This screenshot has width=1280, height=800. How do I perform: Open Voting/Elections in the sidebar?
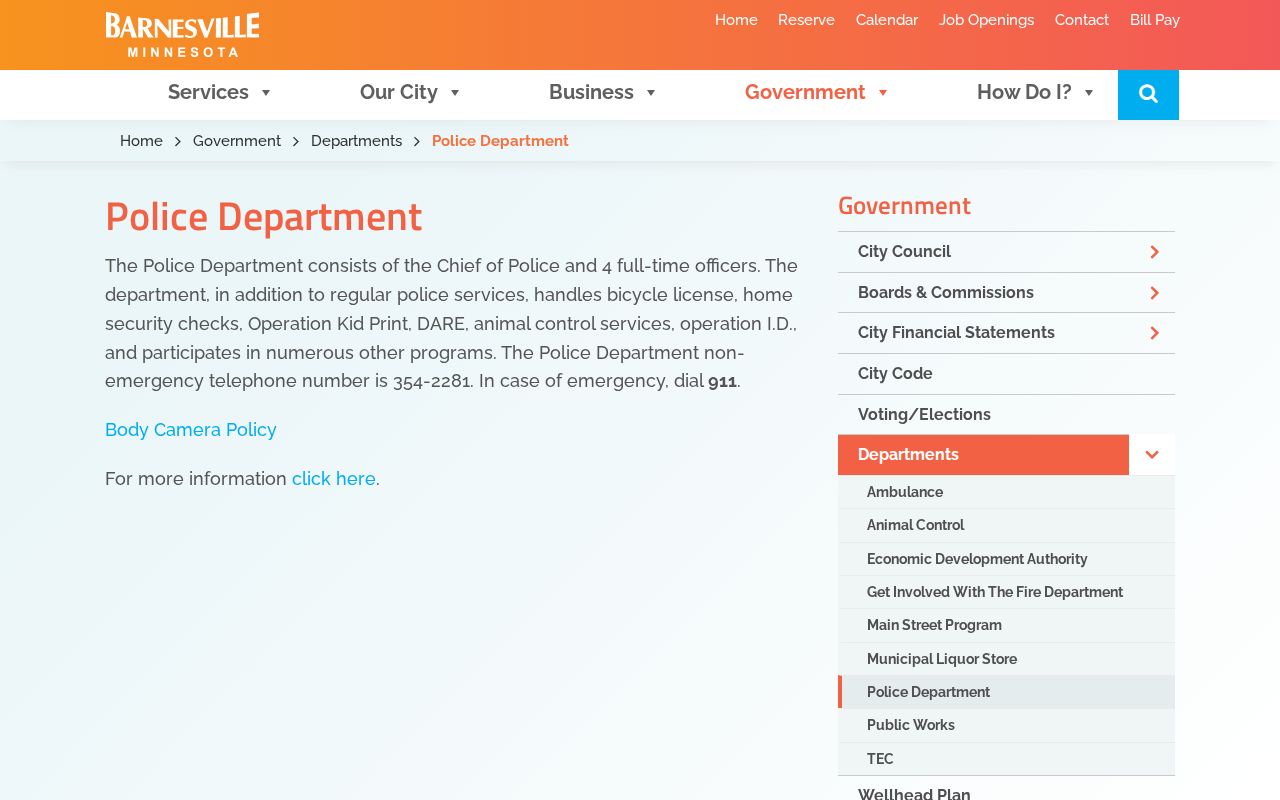(x=1006, y=415)
